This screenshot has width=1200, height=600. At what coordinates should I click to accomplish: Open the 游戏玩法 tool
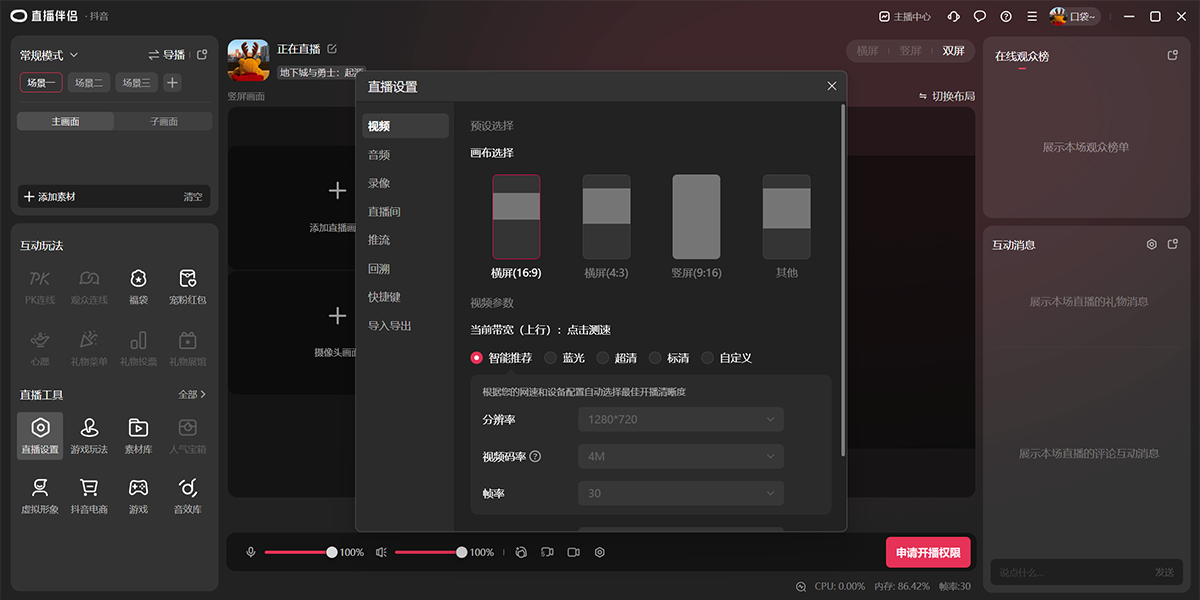pos(88,434)
